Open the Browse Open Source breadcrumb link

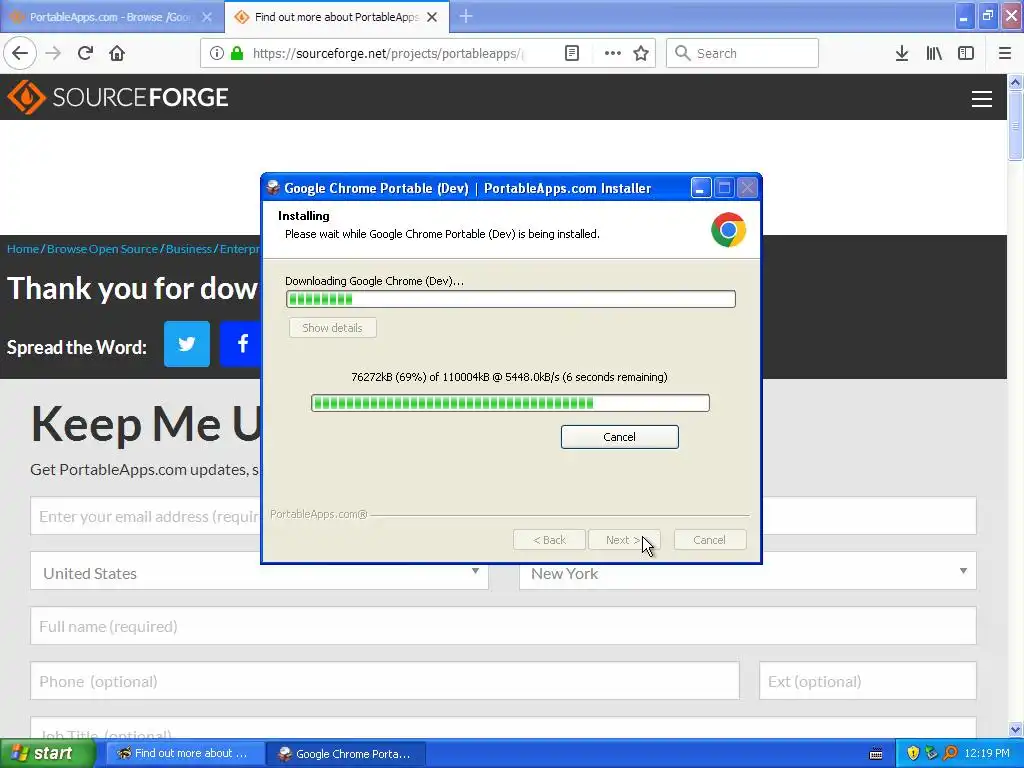pyautogui.click(x=103, y=249)
